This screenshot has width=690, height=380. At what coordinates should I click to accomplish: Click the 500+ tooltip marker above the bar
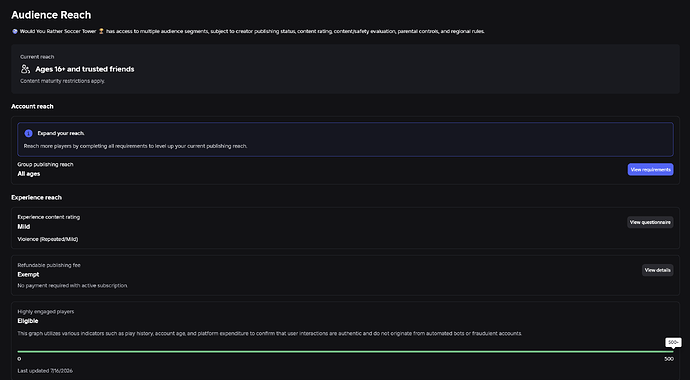673,342
